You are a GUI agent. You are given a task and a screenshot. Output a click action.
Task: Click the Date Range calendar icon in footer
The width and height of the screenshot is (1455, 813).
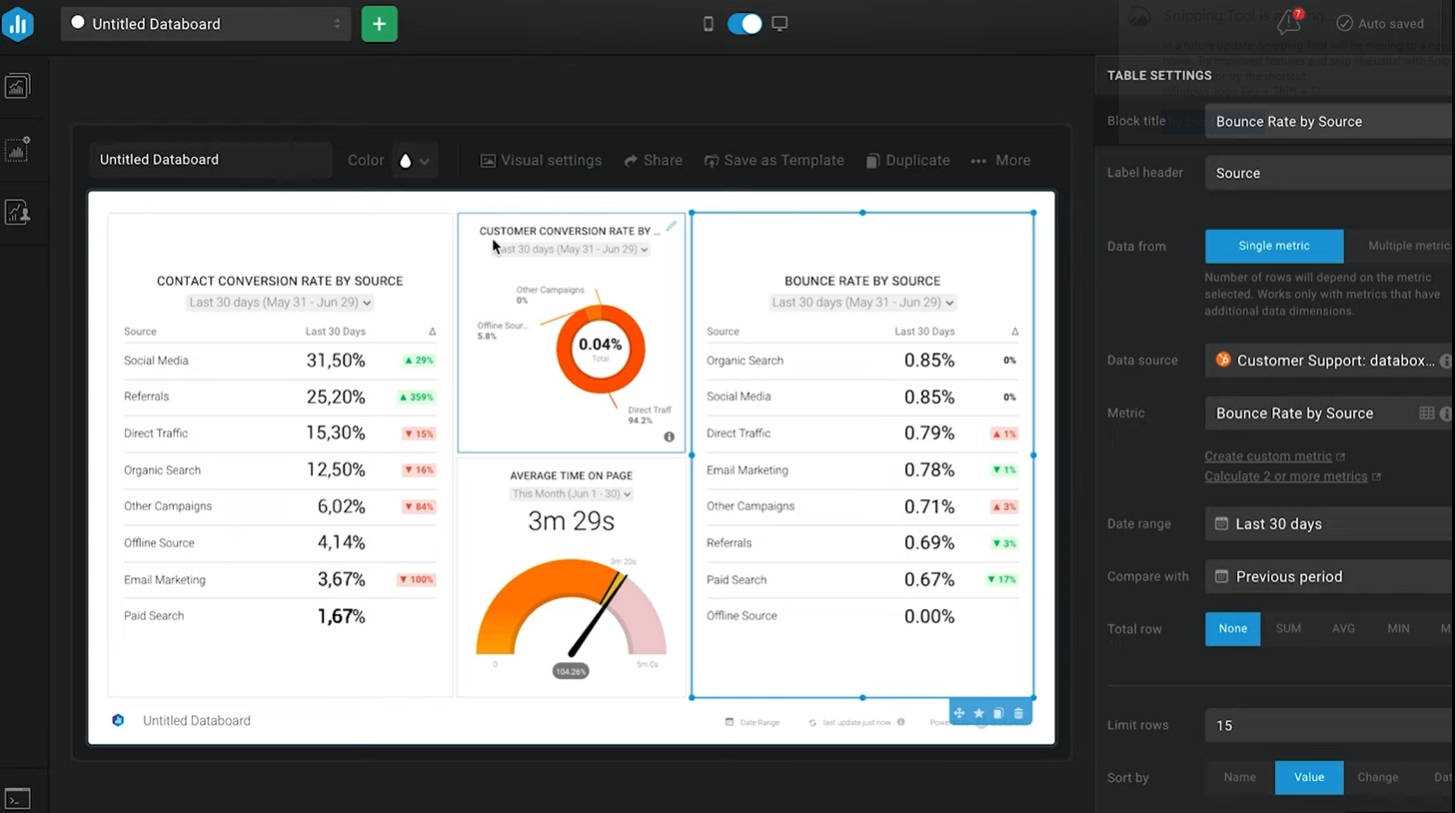[729, 722]
